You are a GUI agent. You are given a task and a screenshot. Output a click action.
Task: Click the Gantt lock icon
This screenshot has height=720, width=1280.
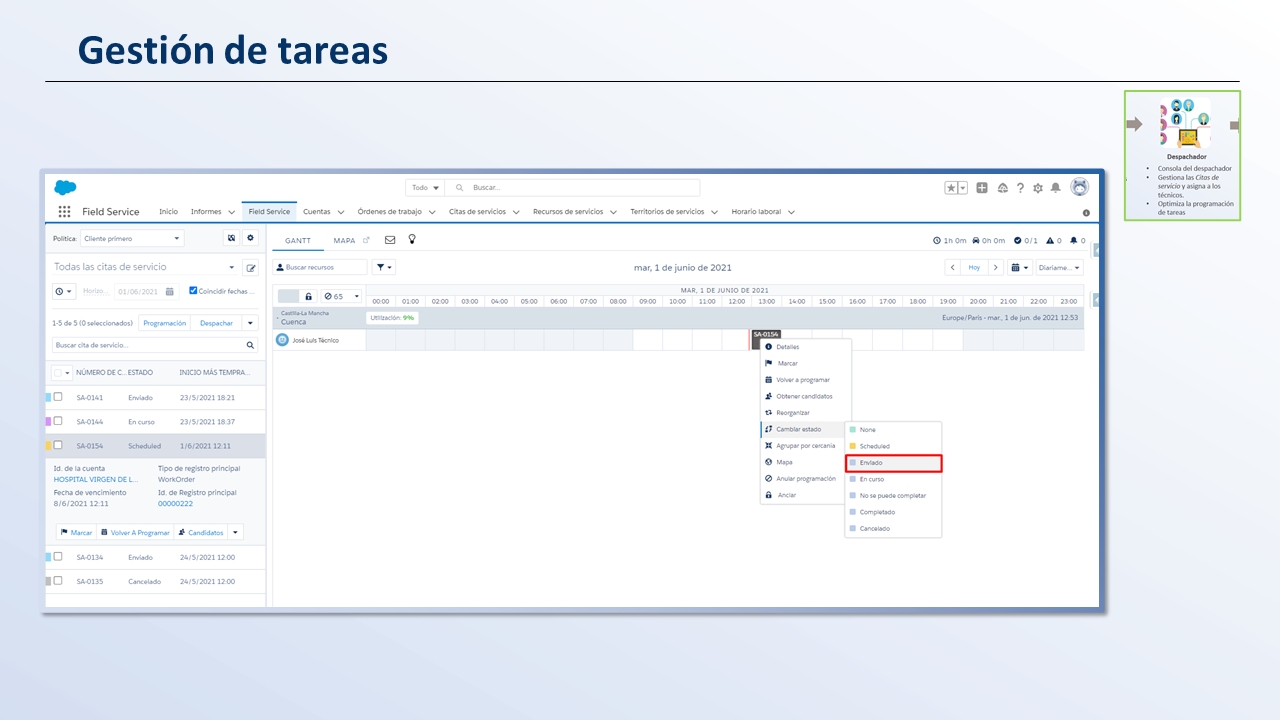308,297
